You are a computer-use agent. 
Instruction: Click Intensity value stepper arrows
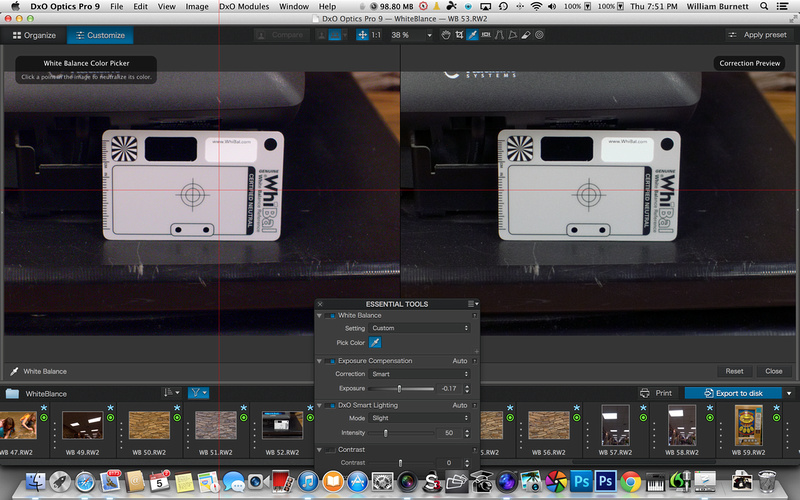point(467,433)
